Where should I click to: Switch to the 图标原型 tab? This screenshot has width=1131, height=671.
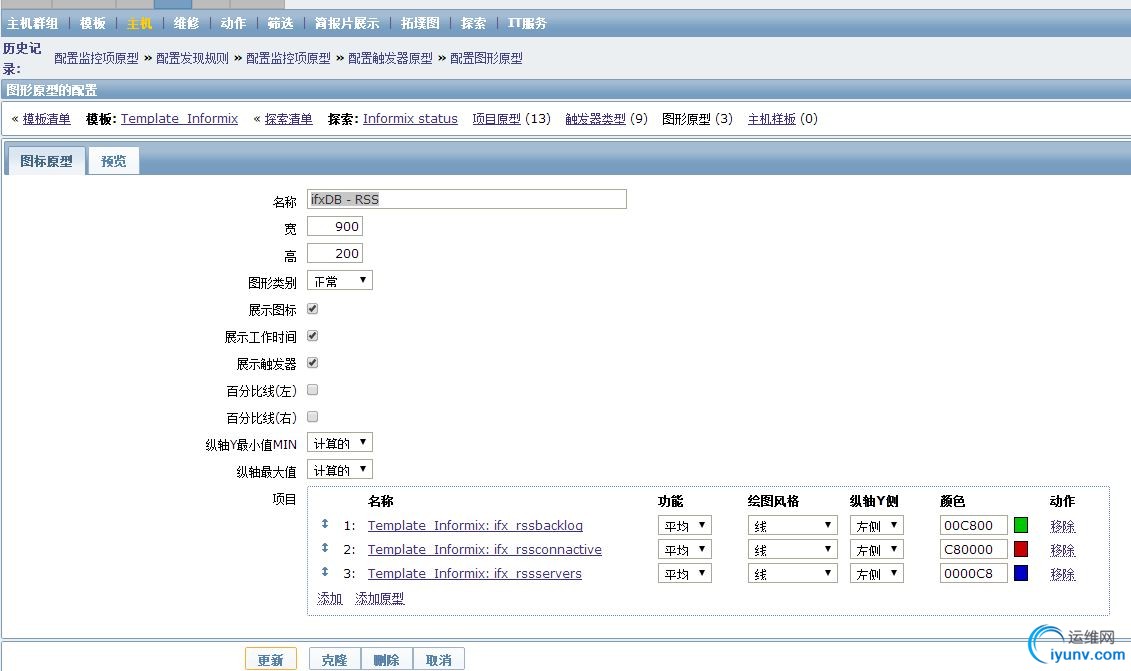(46, 161)
